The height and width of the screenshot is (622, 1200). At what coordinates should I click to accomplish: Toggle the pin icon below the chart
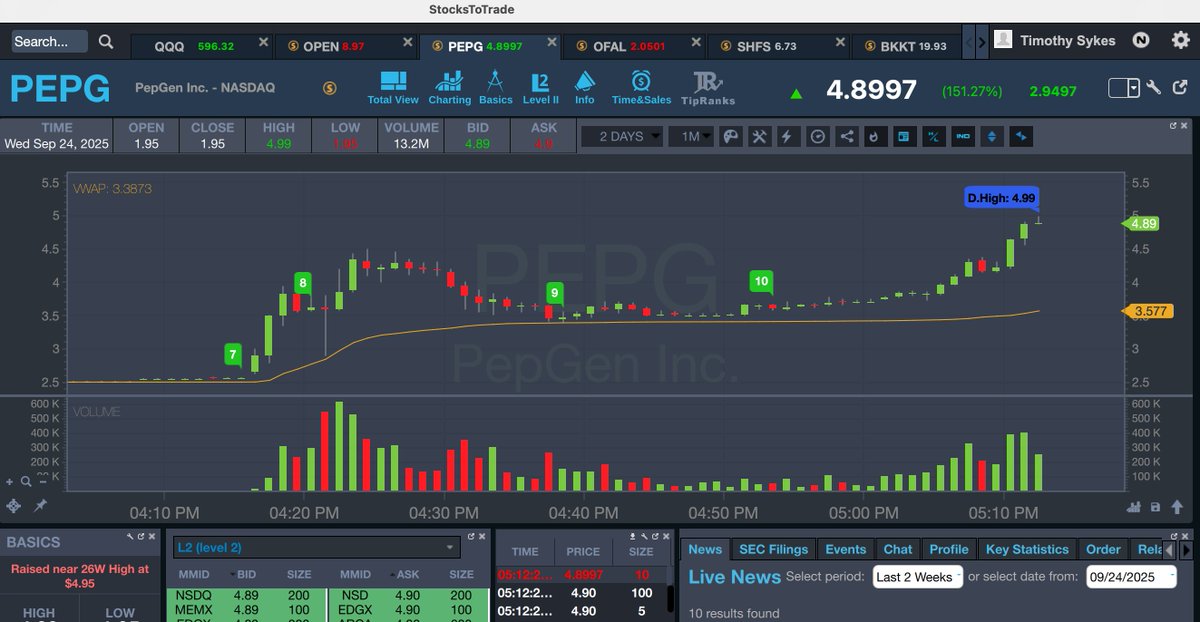coord(38,506)
